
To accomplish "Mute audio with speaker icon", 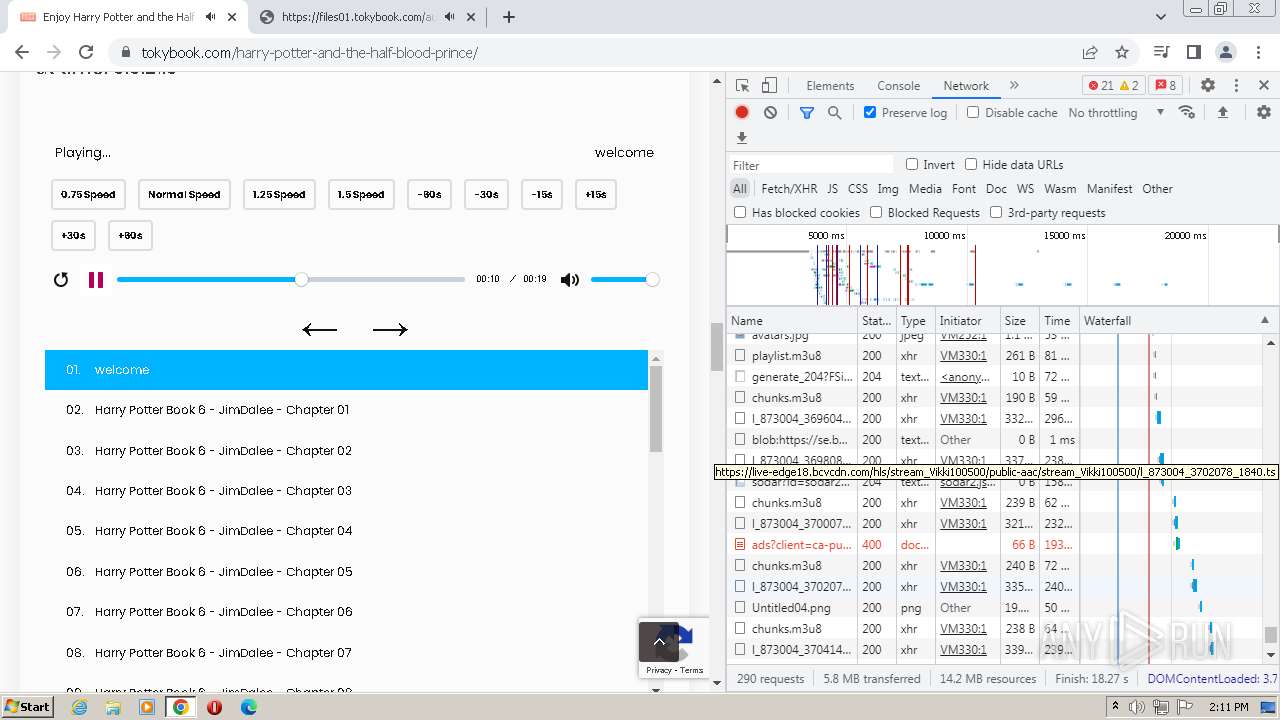I will point(570,280).
